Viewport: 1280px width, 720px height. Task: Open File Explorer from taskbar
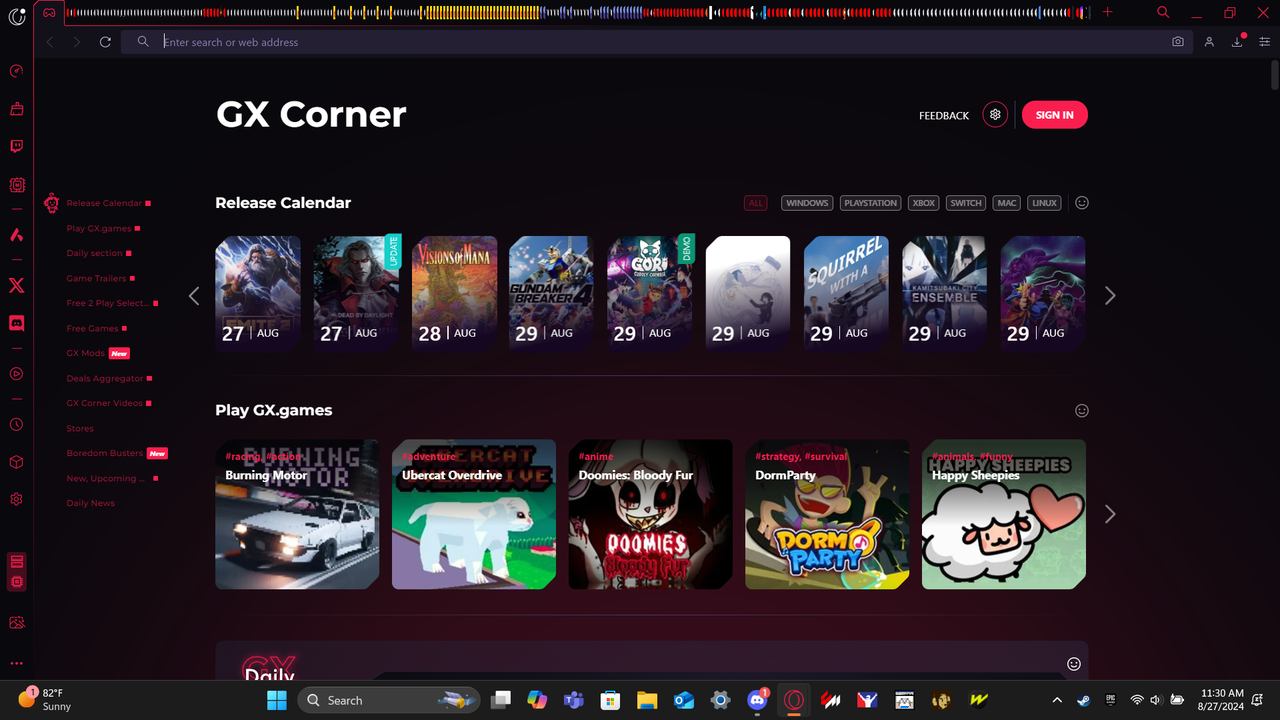coord(647,700)
